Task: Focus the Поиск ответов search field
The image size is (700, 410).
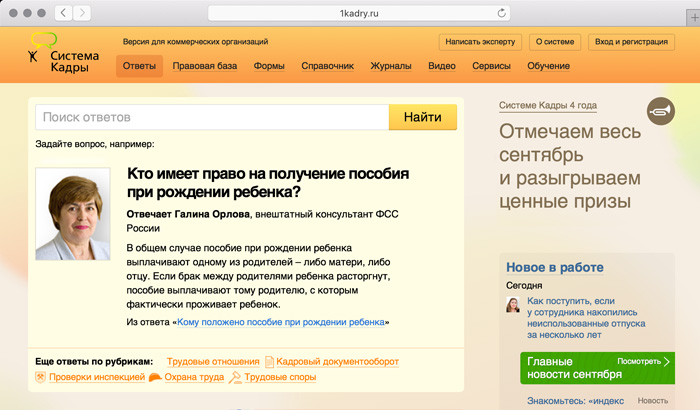Action: tap(212, 117)
